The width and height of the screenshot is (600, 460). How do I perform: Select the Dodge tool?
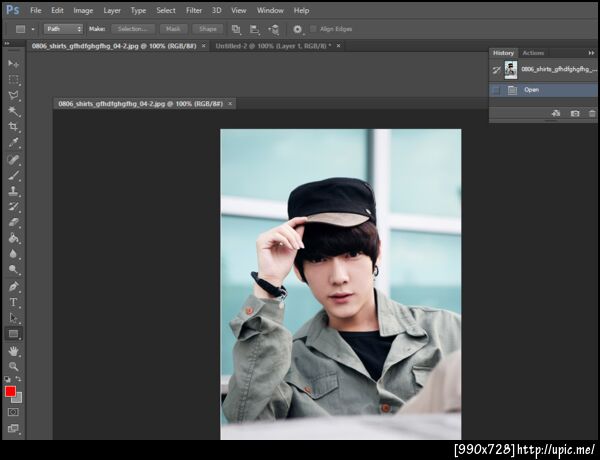(x=13, y=269)
